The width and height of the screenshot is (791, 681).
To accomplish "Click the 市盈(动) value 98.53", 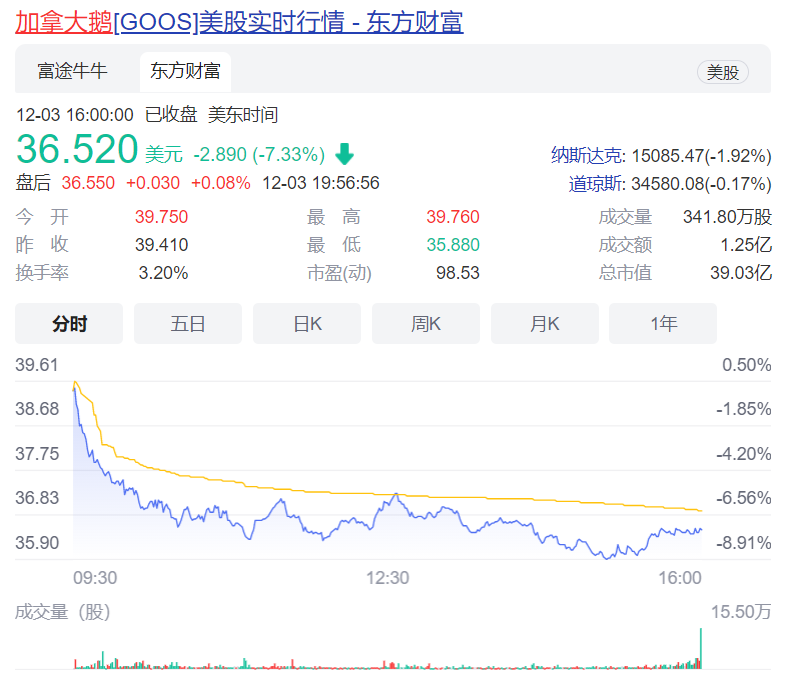I will click(458, 273).
